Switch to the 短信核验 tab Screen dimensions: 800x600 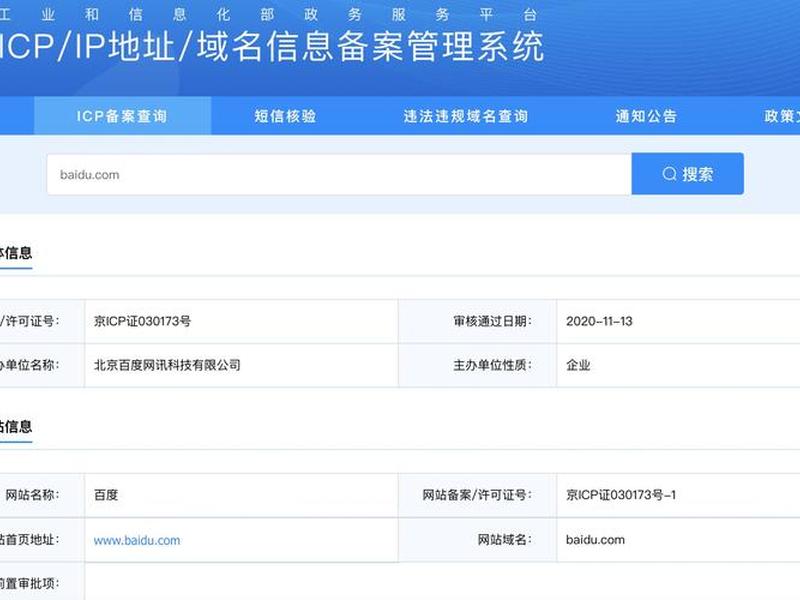pos(285,116)
